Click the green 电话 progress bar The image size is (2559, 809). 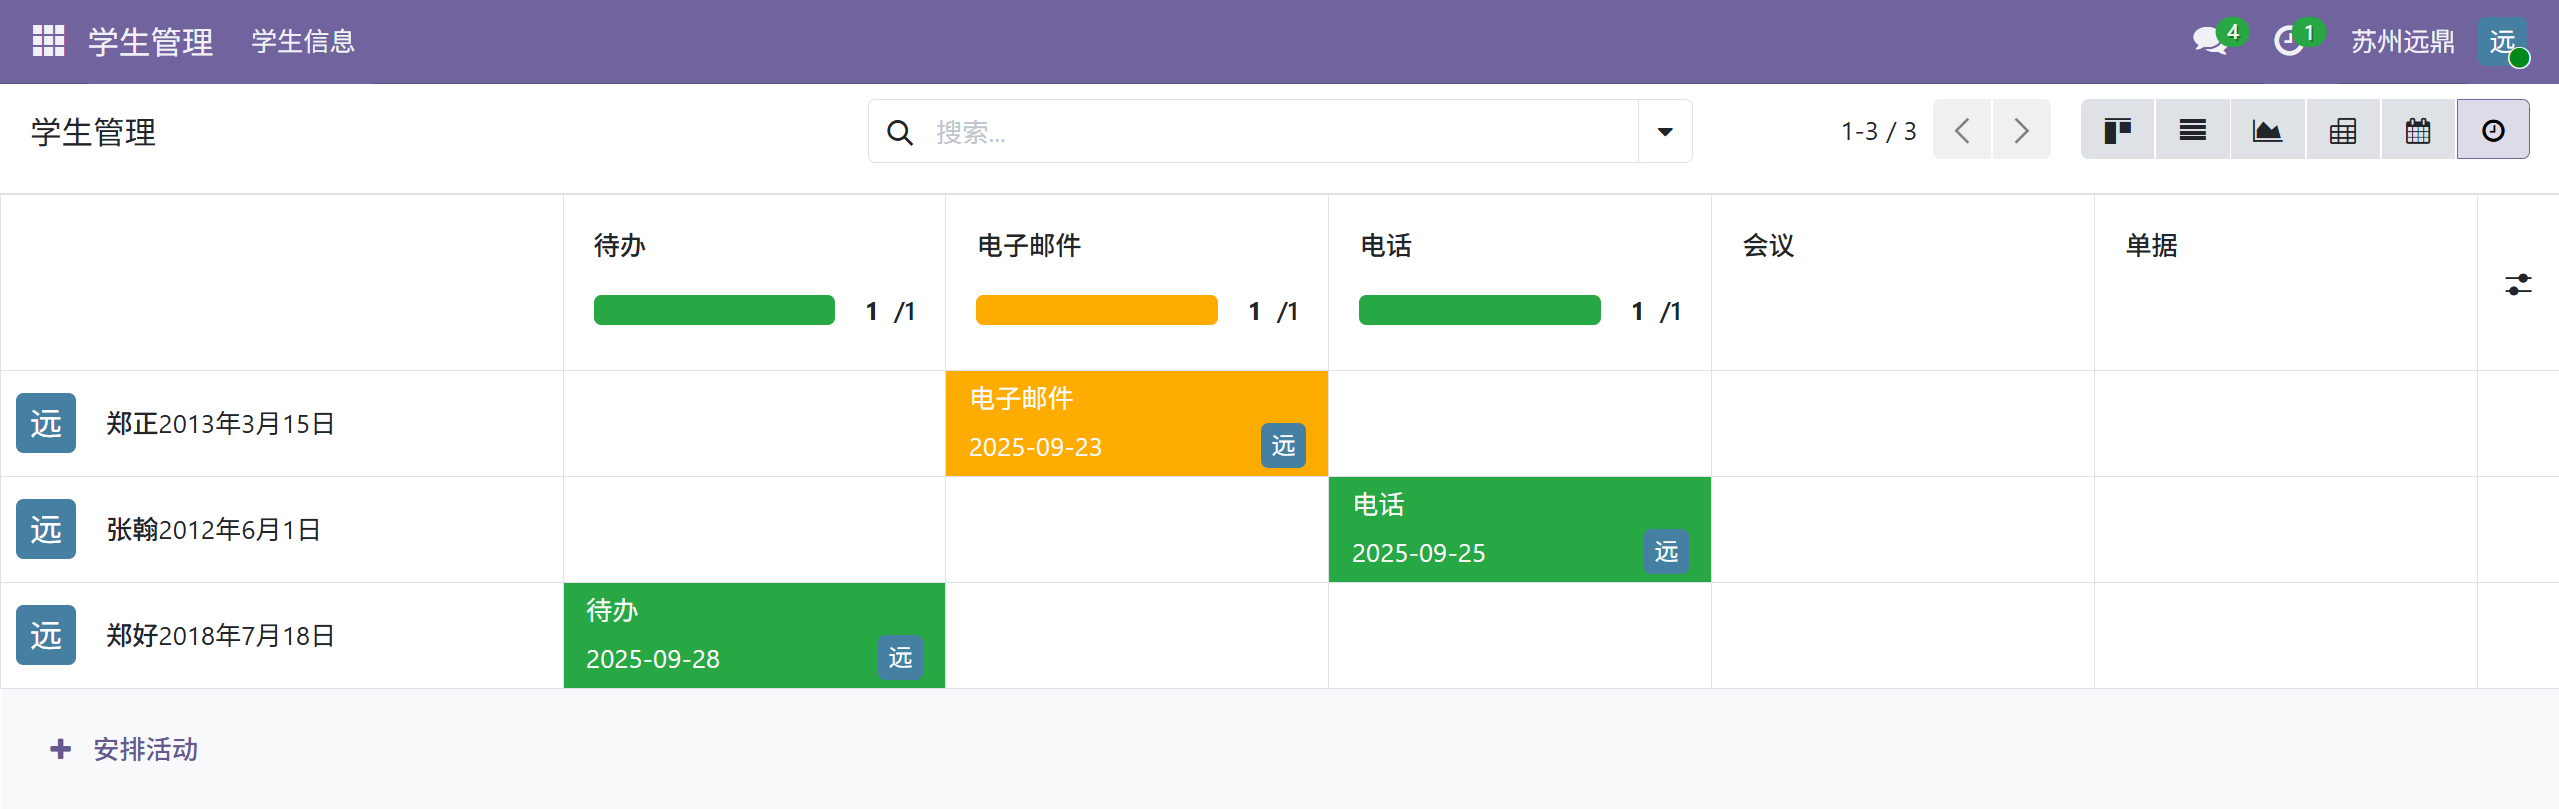tap(1480, 310)
